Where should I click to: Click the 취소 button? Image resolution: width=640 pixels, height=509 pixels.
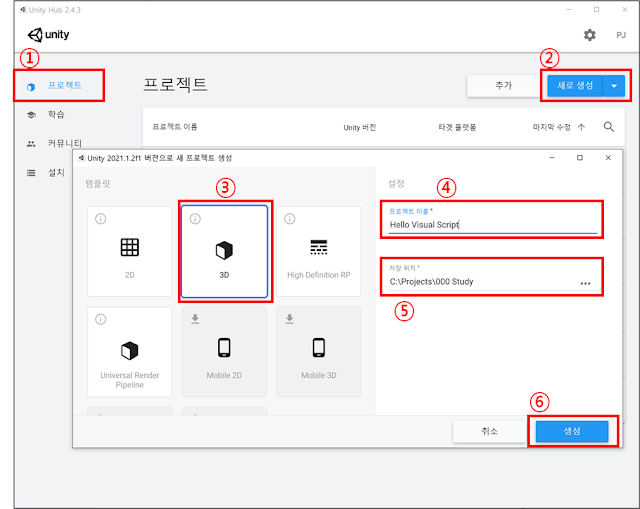[x=489, y=431]
